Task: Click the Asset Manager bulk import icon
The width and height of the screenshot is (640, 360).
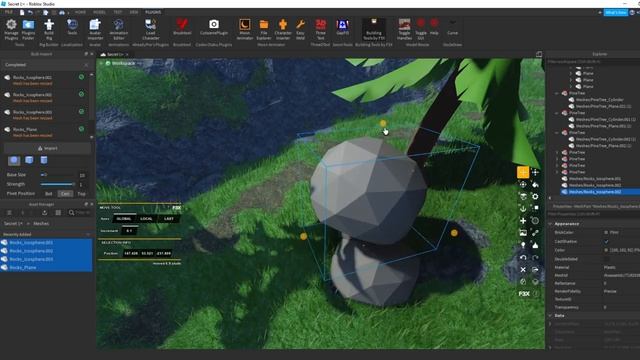Action: 44,213
